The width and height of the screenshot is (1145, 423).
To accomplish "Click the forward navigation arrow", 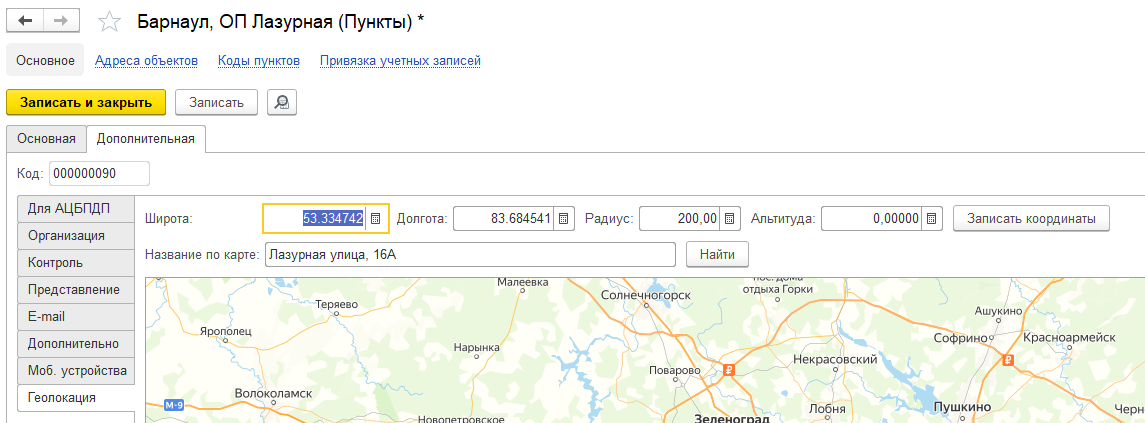I will point(61,21).
